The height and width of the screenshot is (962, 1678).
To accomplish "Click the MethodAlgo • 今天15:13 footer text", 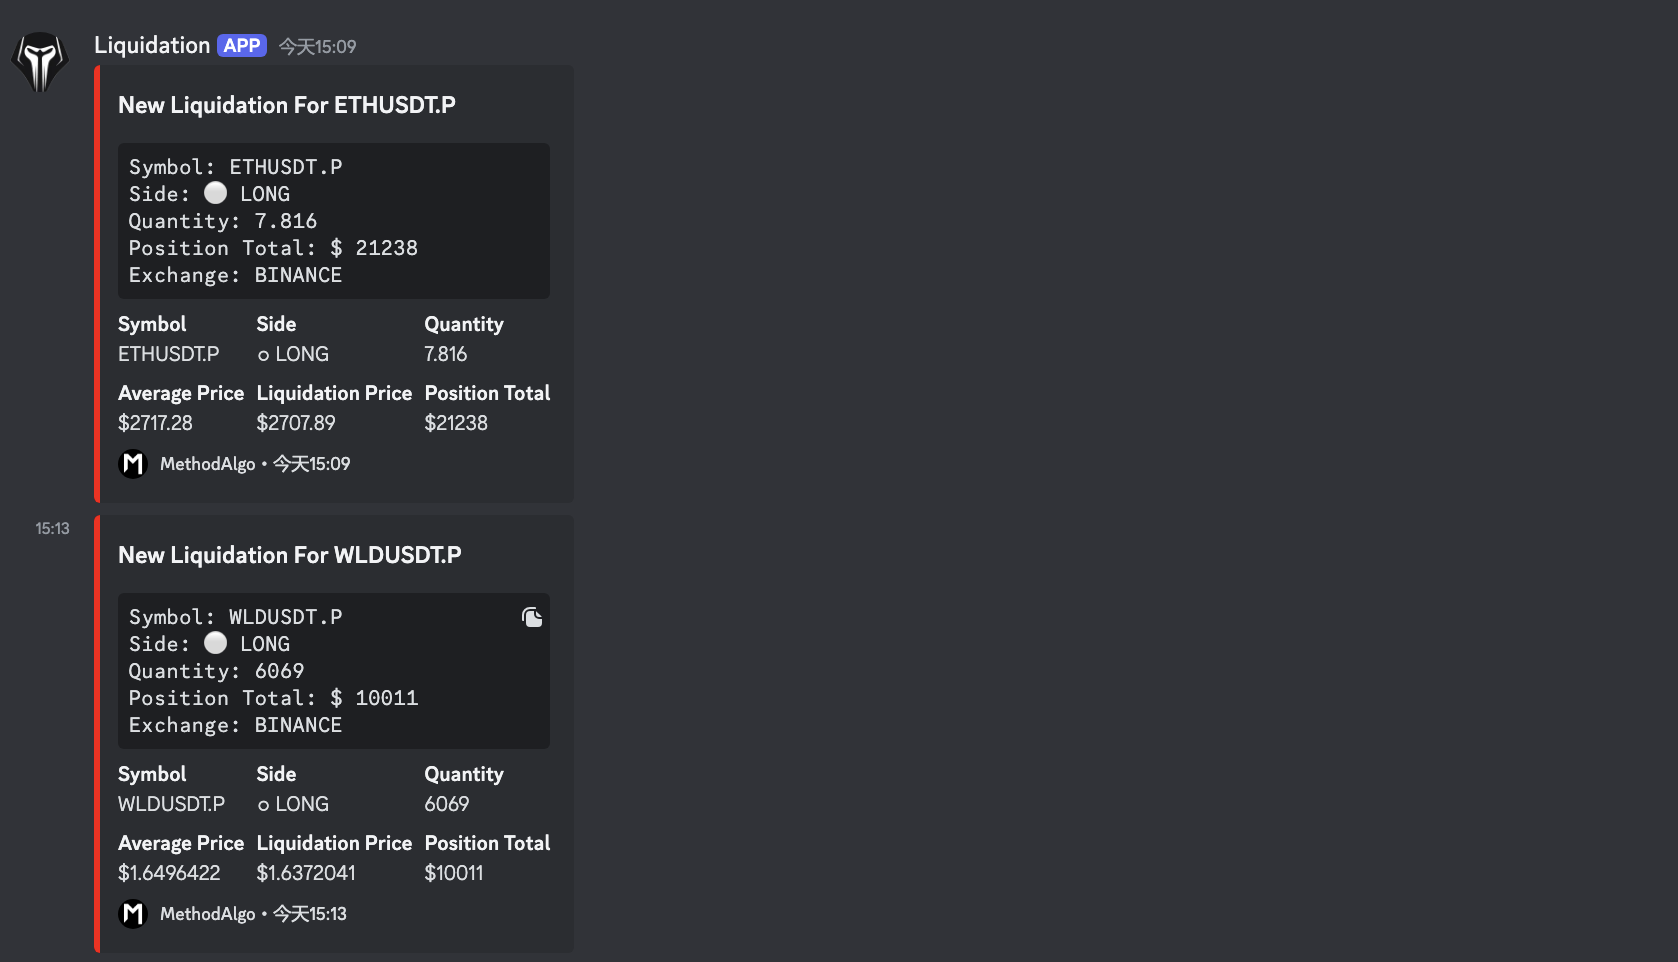I will pos(253,914).
